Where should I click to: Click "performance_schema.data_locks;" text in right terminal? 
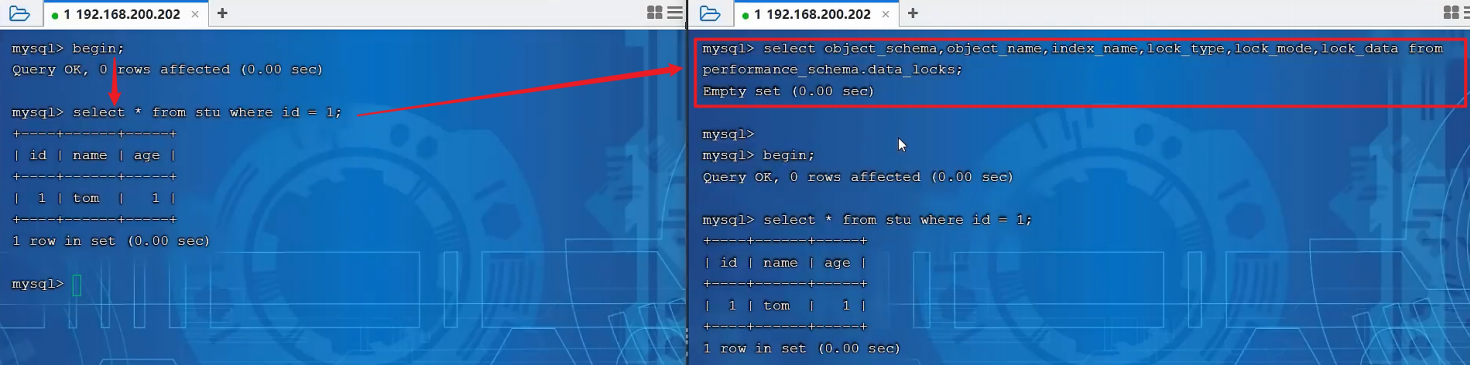833,69
